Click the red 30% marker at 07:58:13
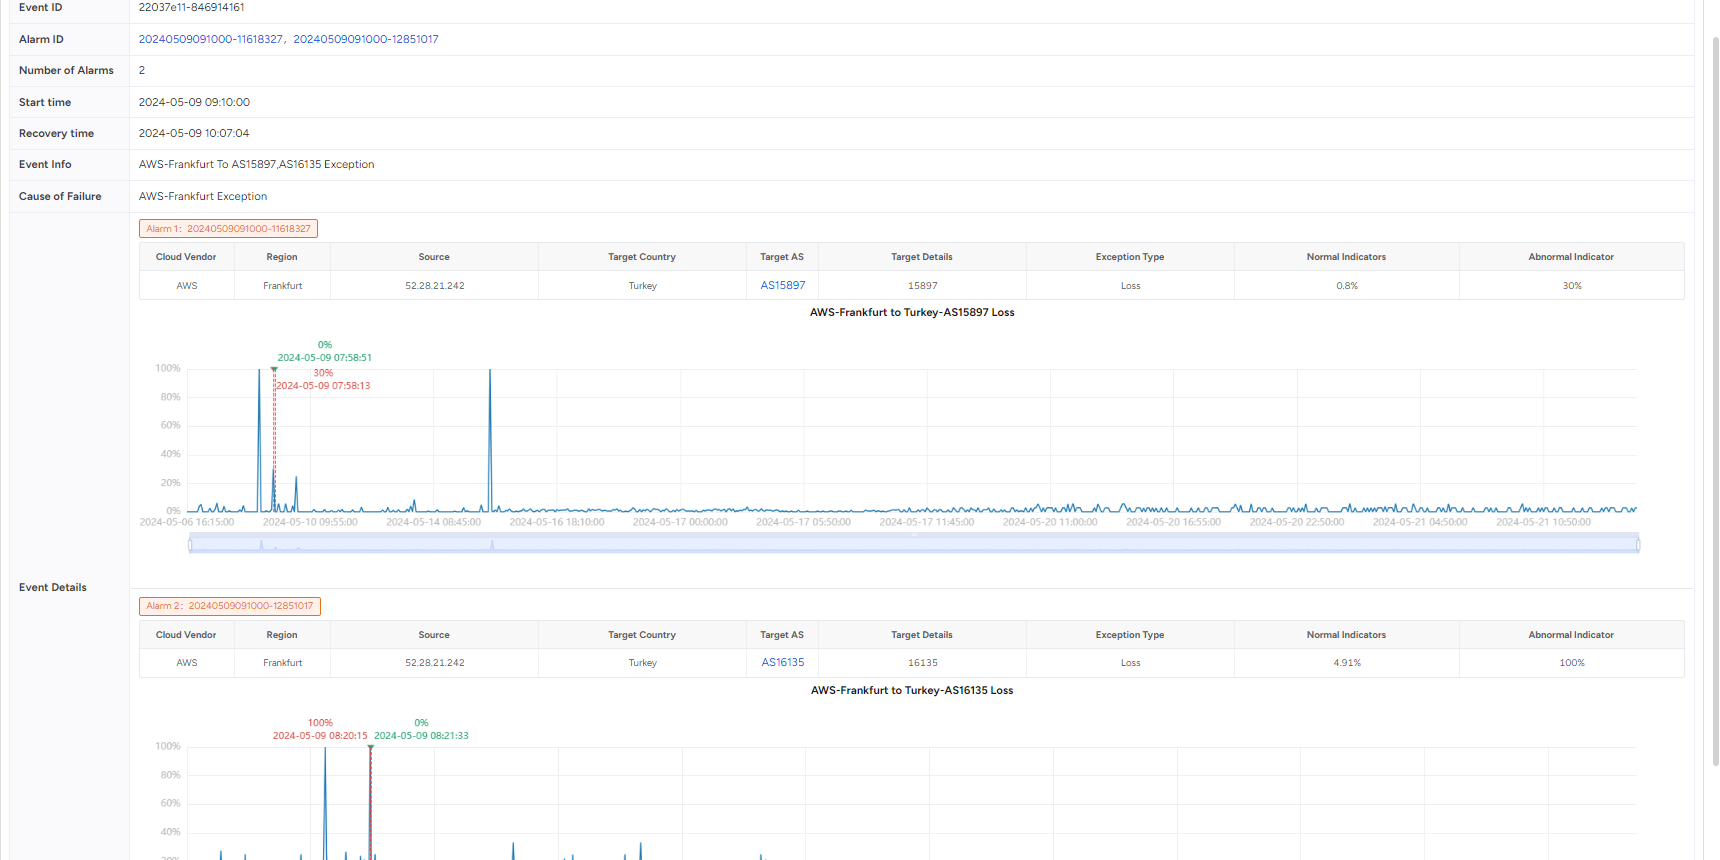 (323, 379)
